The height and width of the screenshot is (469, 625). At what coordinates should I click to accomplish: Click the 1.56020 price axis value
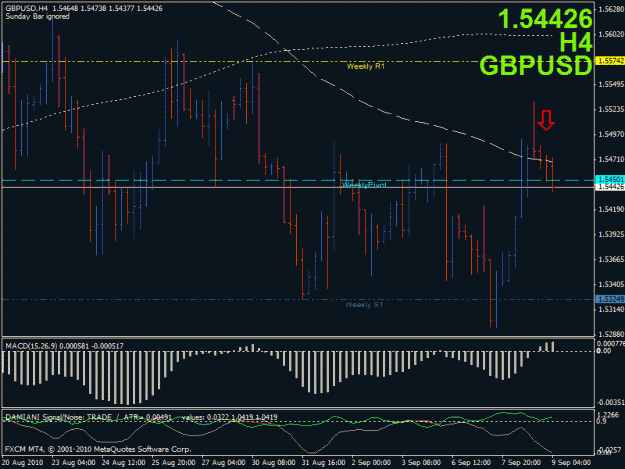[x=611, y=35]
